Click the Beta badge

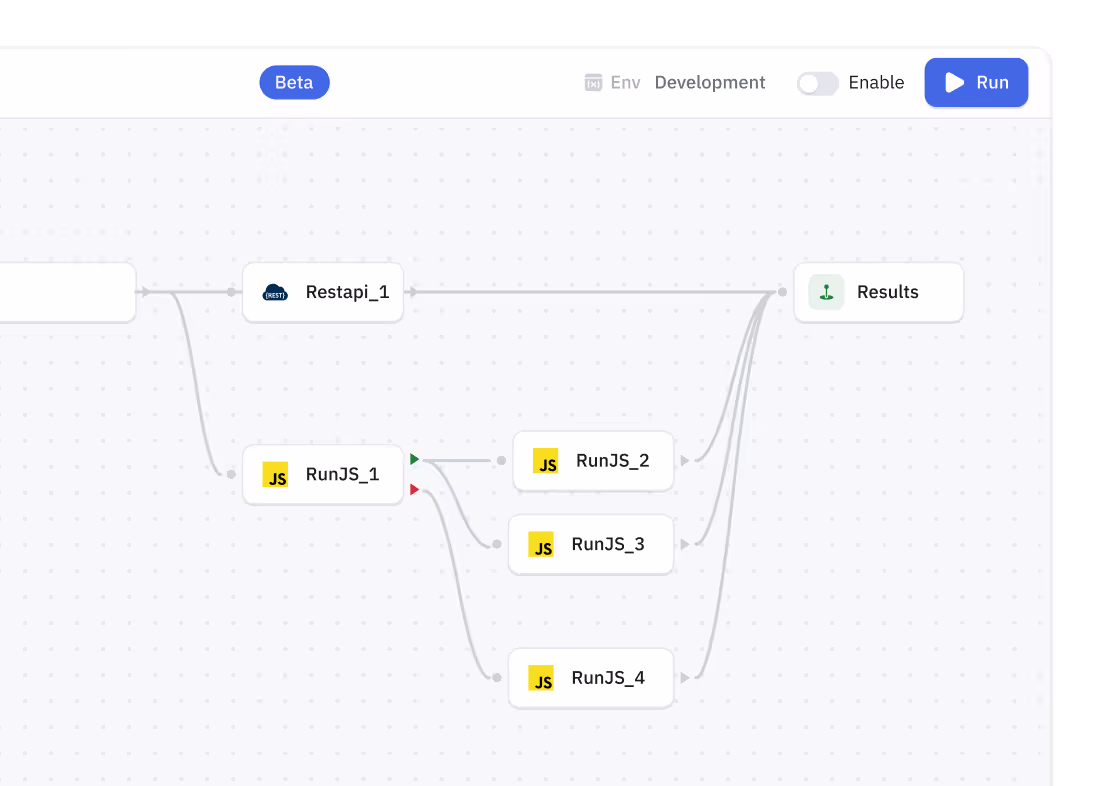294,83
